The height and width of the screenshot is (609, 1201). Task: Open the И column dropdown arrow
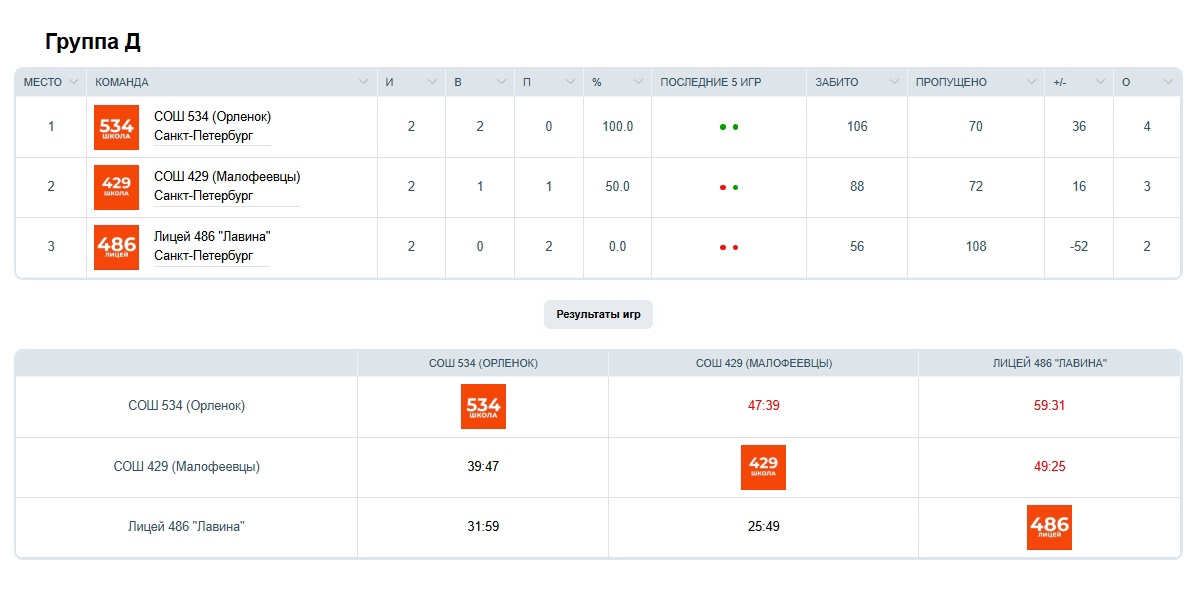tap(432, 82)
